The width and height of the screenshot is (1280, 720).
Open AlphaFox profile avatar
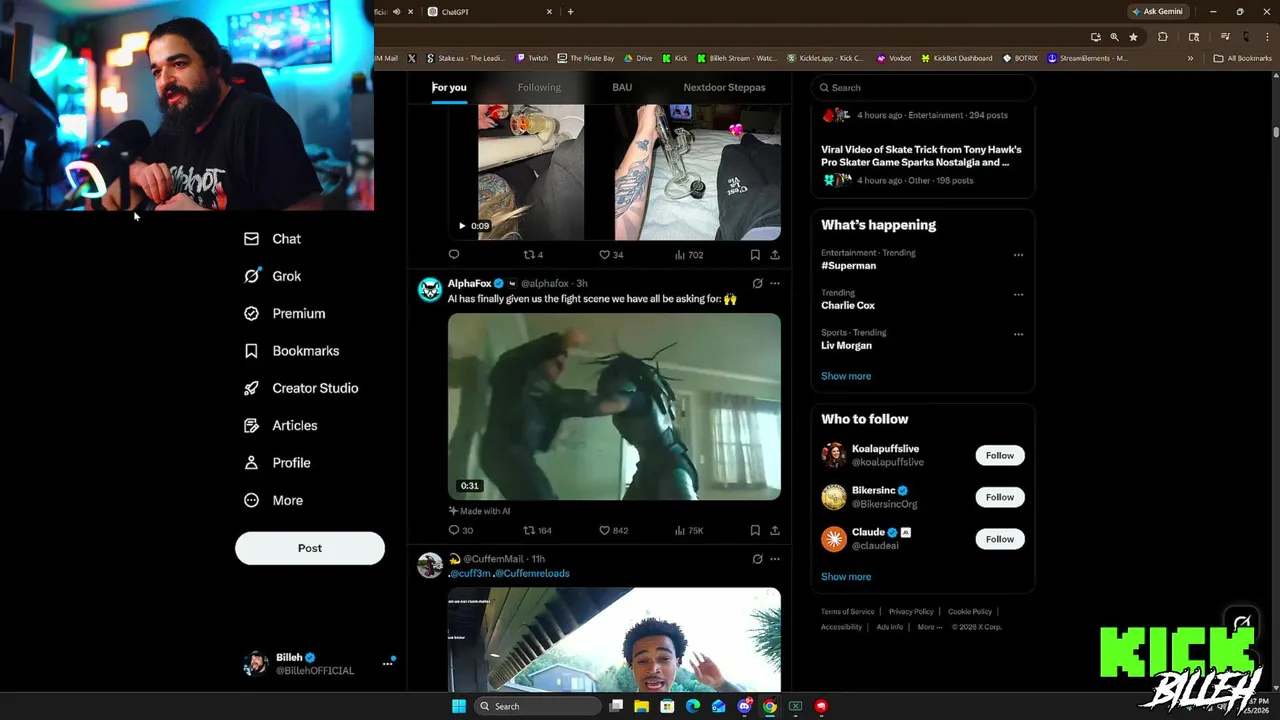tap(430, 289)
